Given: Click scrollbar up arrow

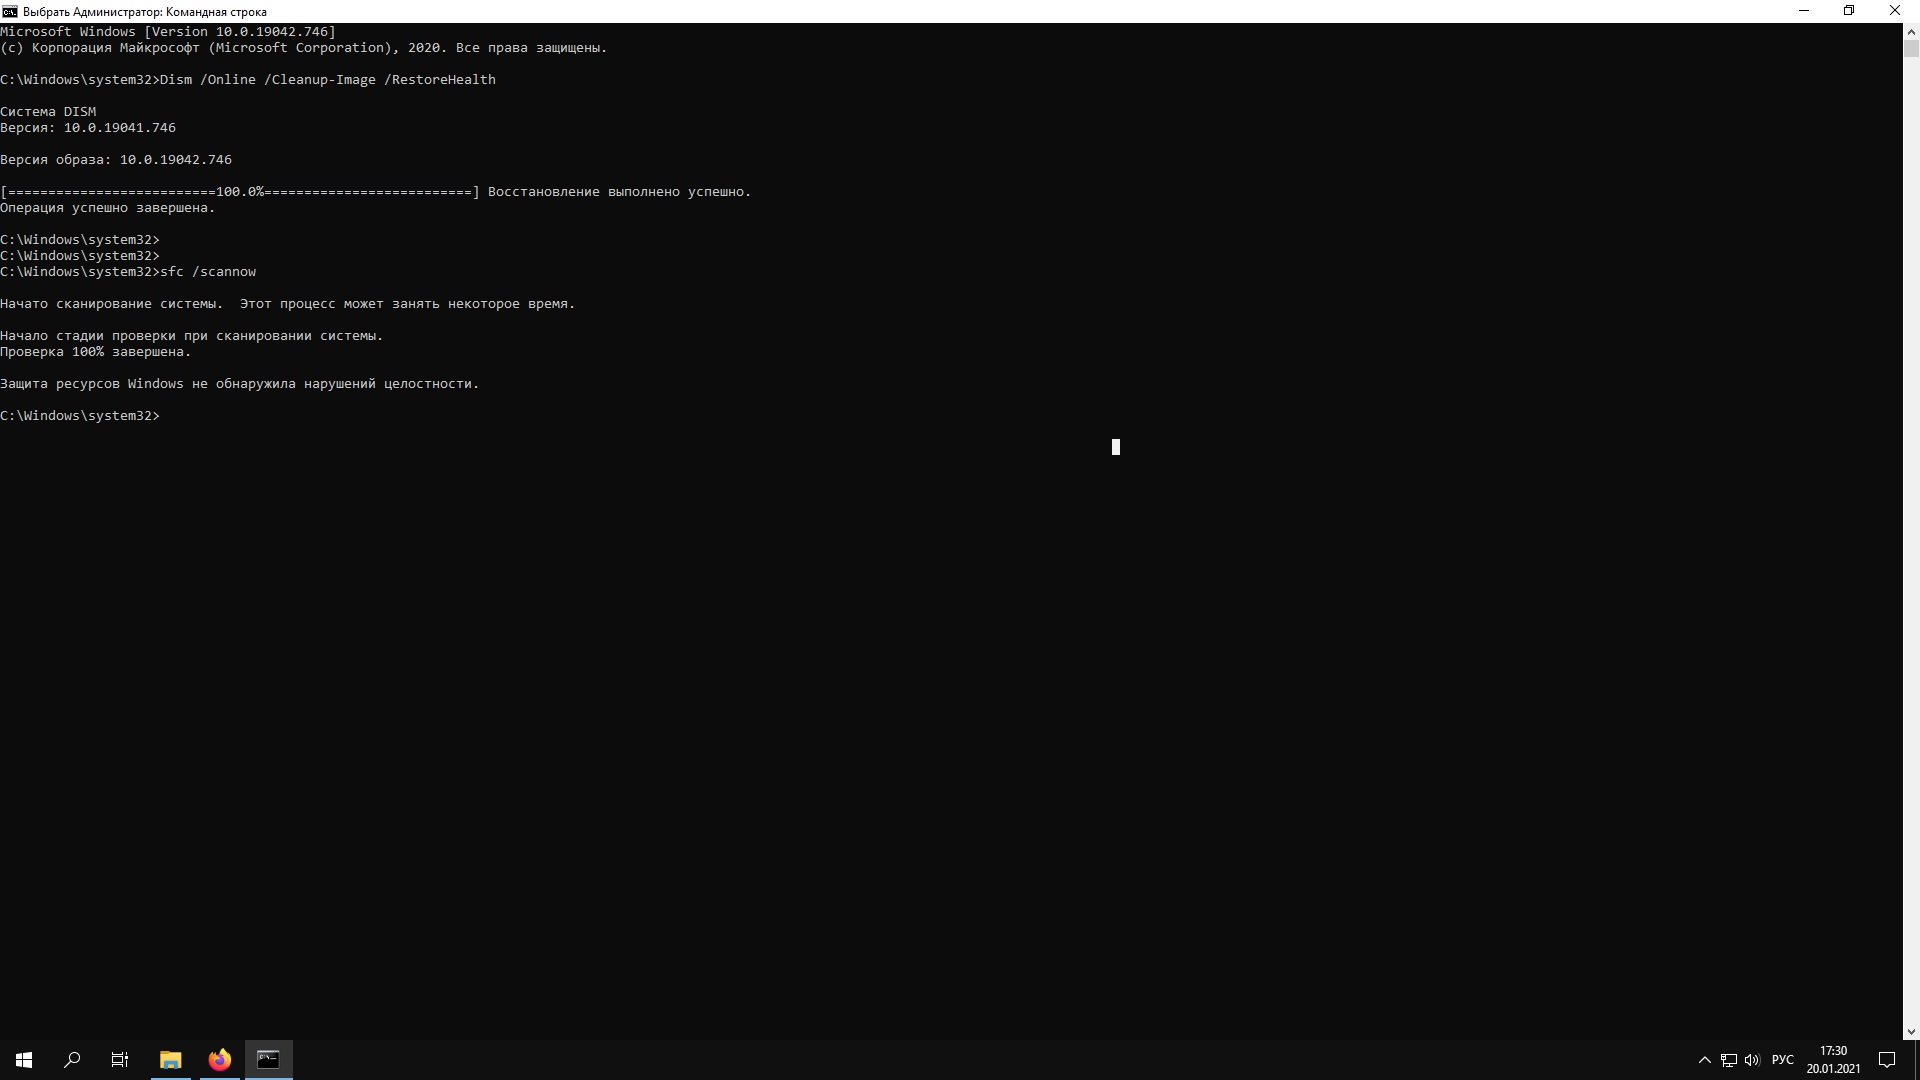Looking at the screenshot, I should [1911, 31].
